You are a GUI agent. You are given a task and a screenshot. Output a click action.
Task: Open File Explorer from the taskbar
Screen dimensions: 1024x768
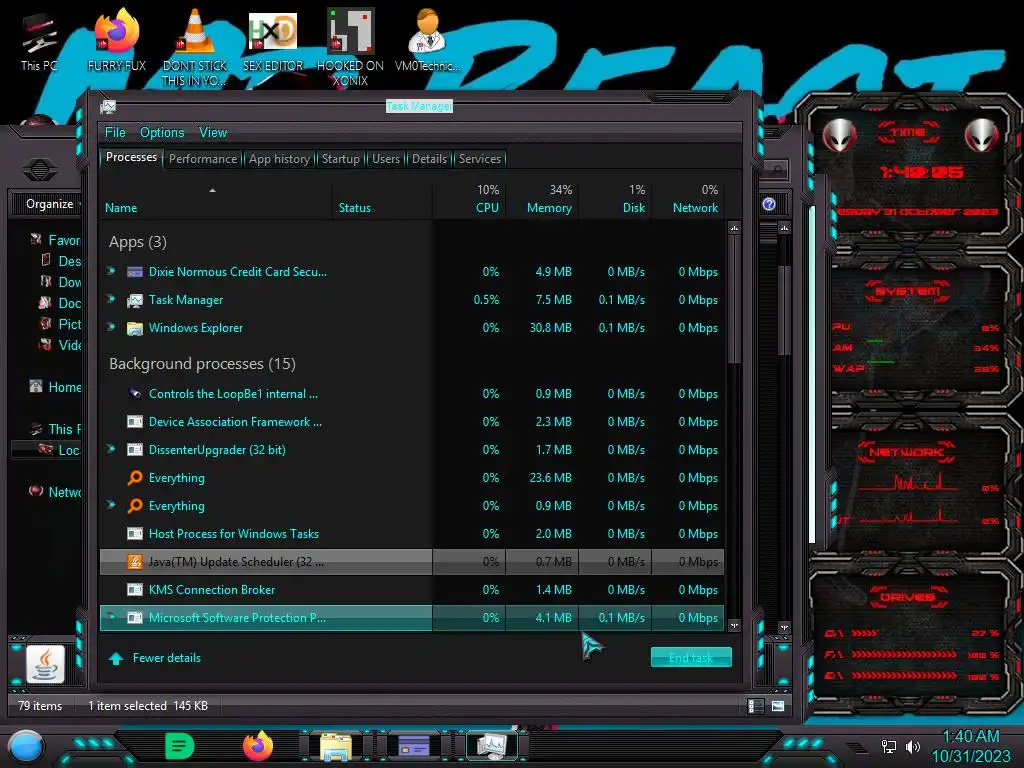[x=336, y=747]
